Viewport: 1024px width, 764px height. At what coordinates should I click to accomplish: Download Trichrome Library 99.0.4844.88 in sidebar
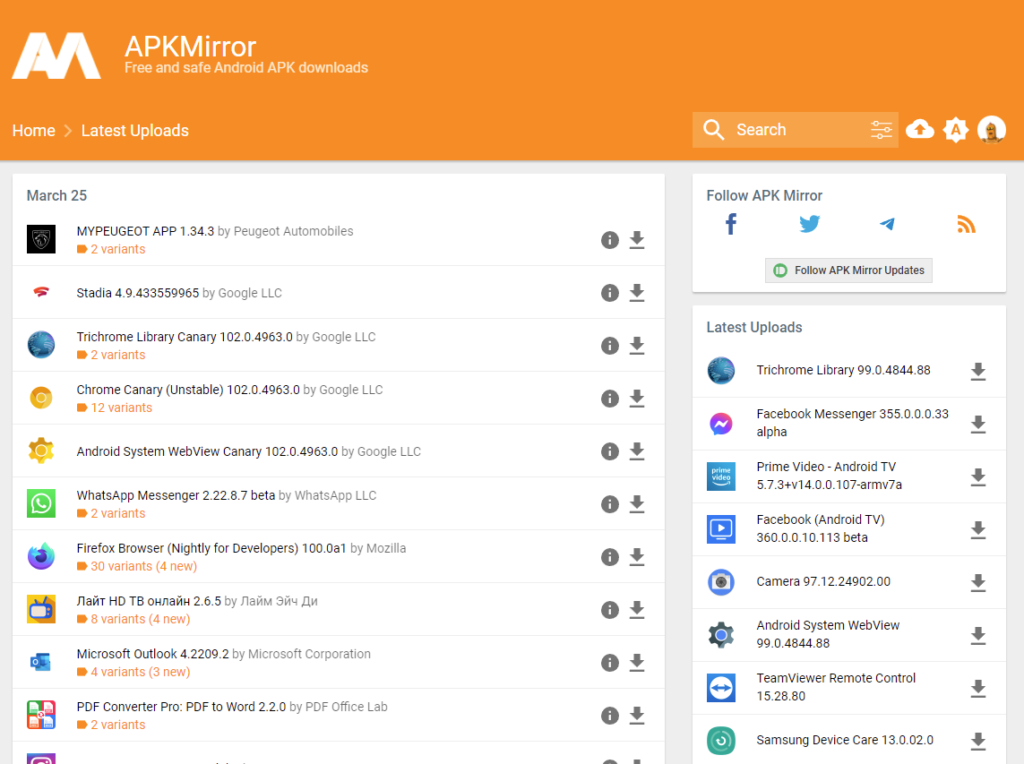(978, 372)
